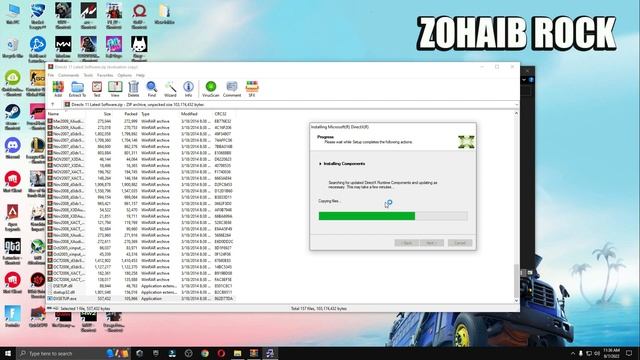Open the Discord desktop shortcut
Screen dimensions: 640x360
click(x=13, y=149)
